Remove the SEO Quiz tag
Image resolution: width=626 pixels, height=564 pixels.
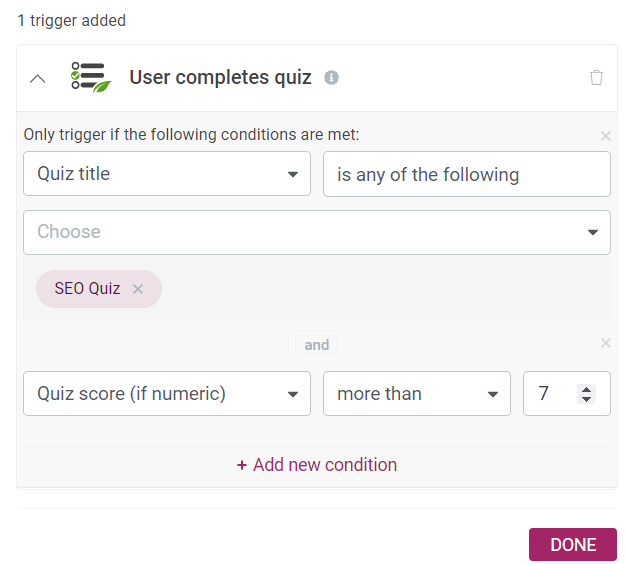pos(138,289)
